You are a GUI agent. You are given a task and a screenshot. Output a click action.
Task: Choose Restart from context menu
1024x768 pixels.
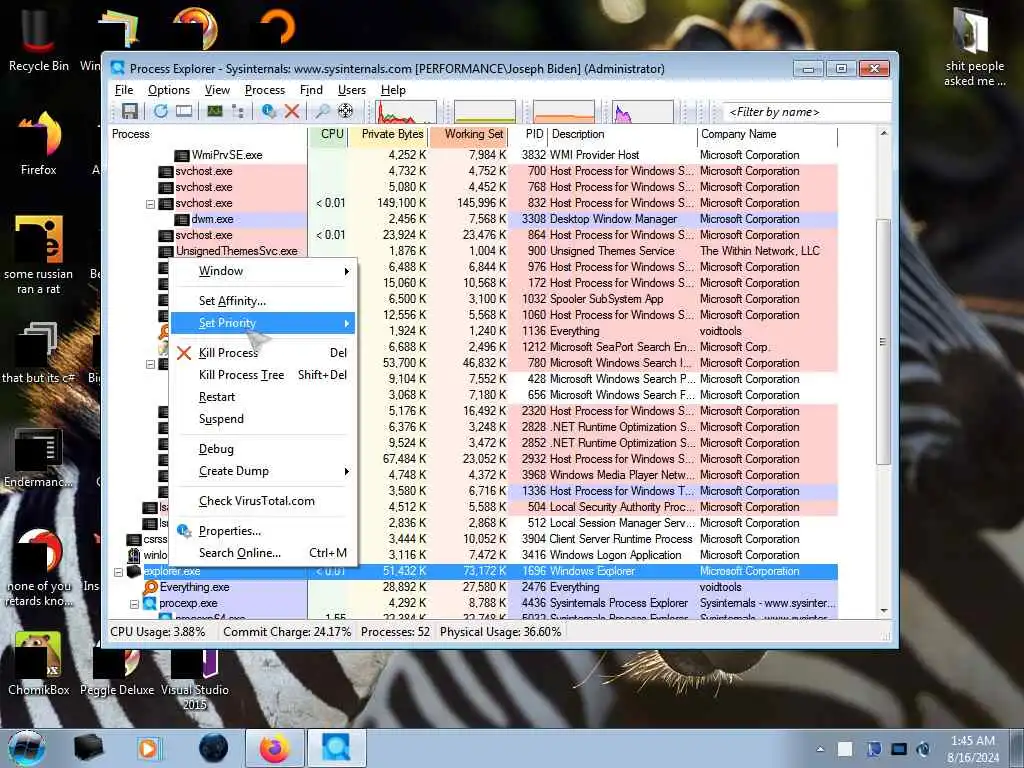click(263, 397)
